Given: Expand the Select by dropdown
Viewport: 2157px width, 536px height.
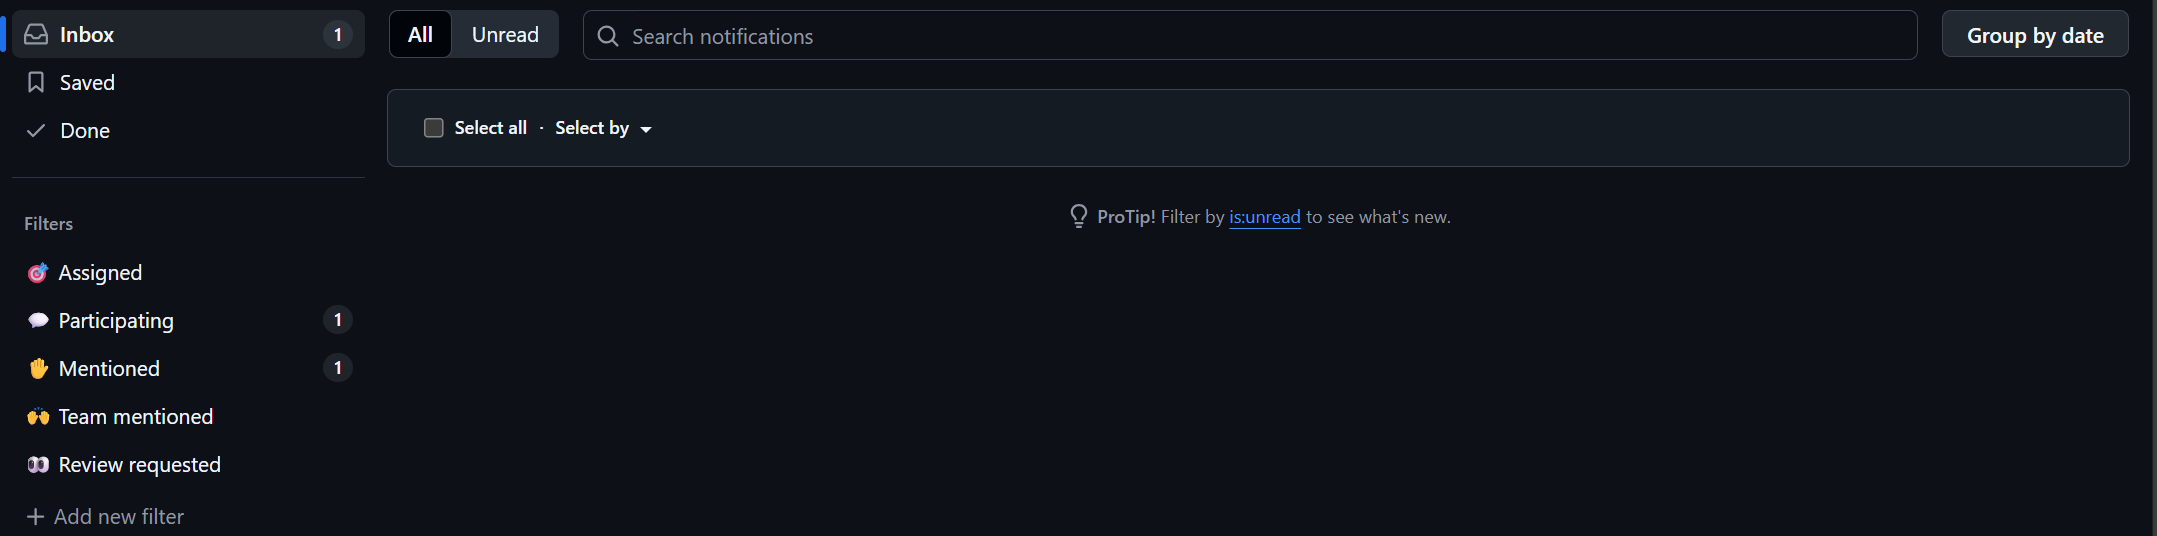Looking at the screenshot, I should point(603,128).
